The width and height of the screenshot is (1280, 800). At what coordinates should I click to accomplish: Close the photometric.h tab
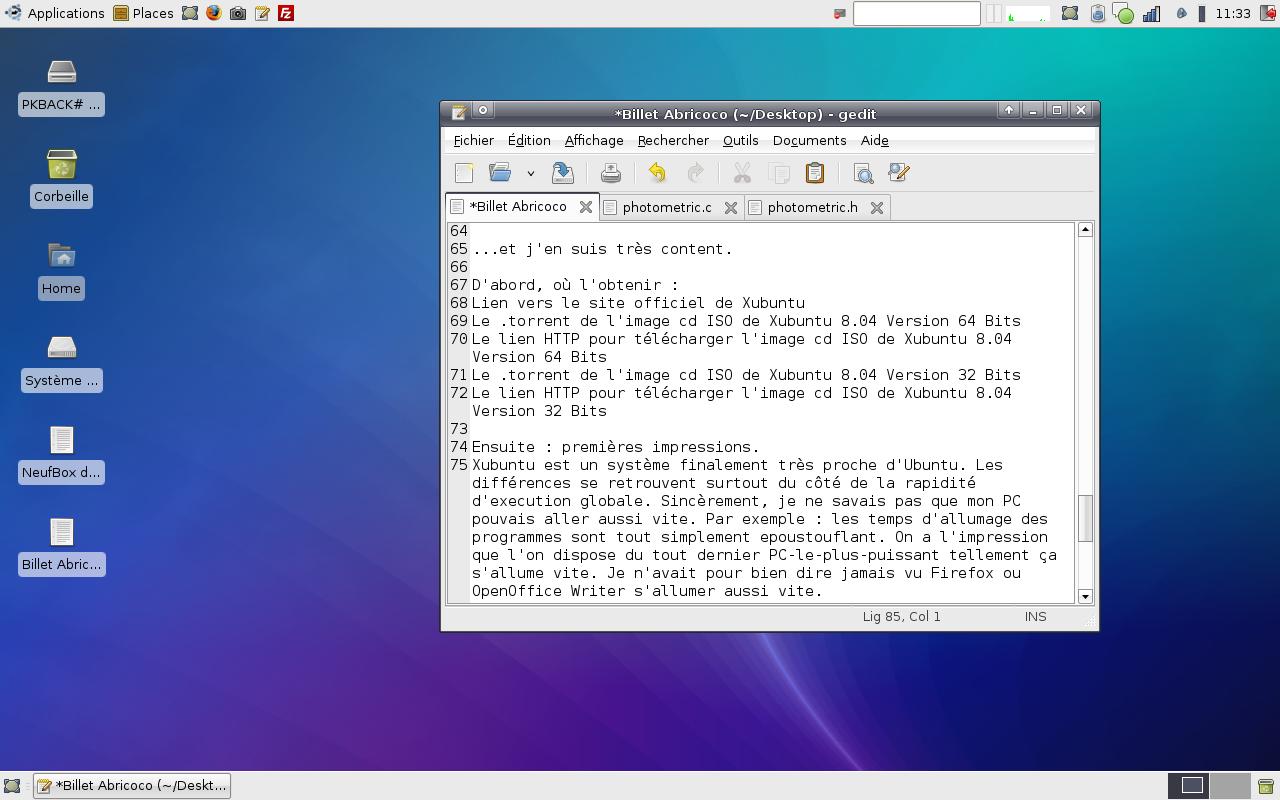[877, 208]
